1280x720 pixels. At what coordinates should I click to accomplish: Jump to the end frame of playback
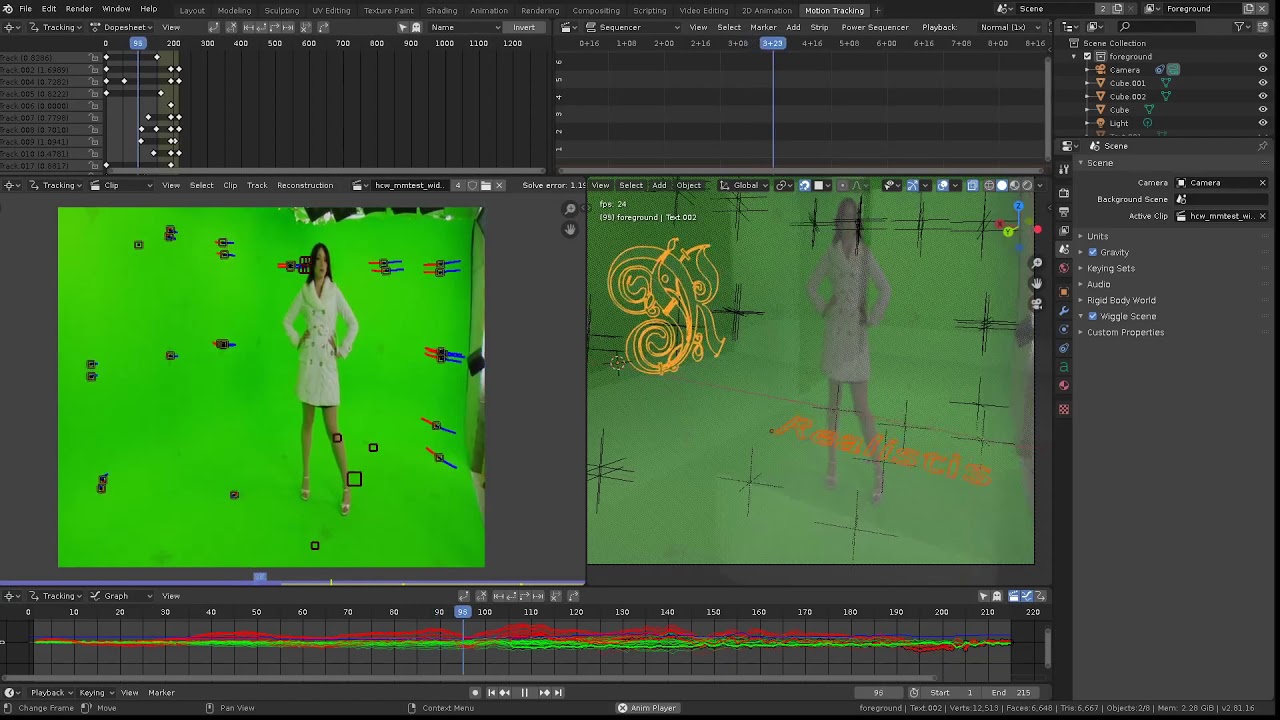point(558,692)
